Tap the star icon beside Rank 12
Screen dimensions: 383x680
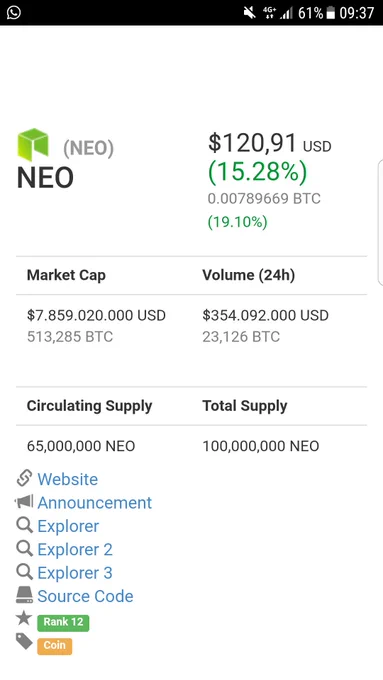click(x=24, y=618)
